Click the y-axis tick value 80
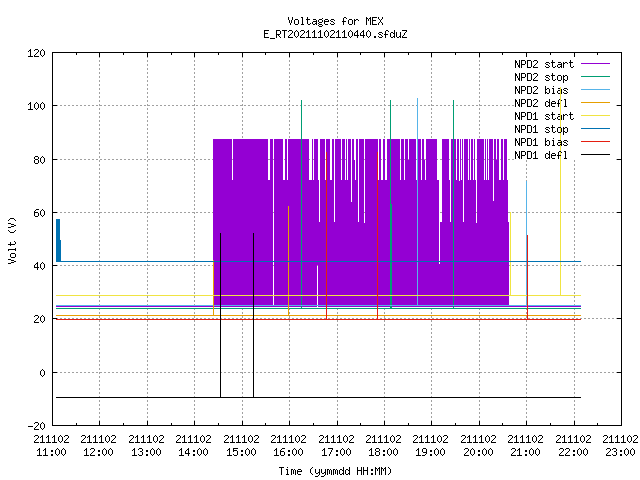 point(39,160)
